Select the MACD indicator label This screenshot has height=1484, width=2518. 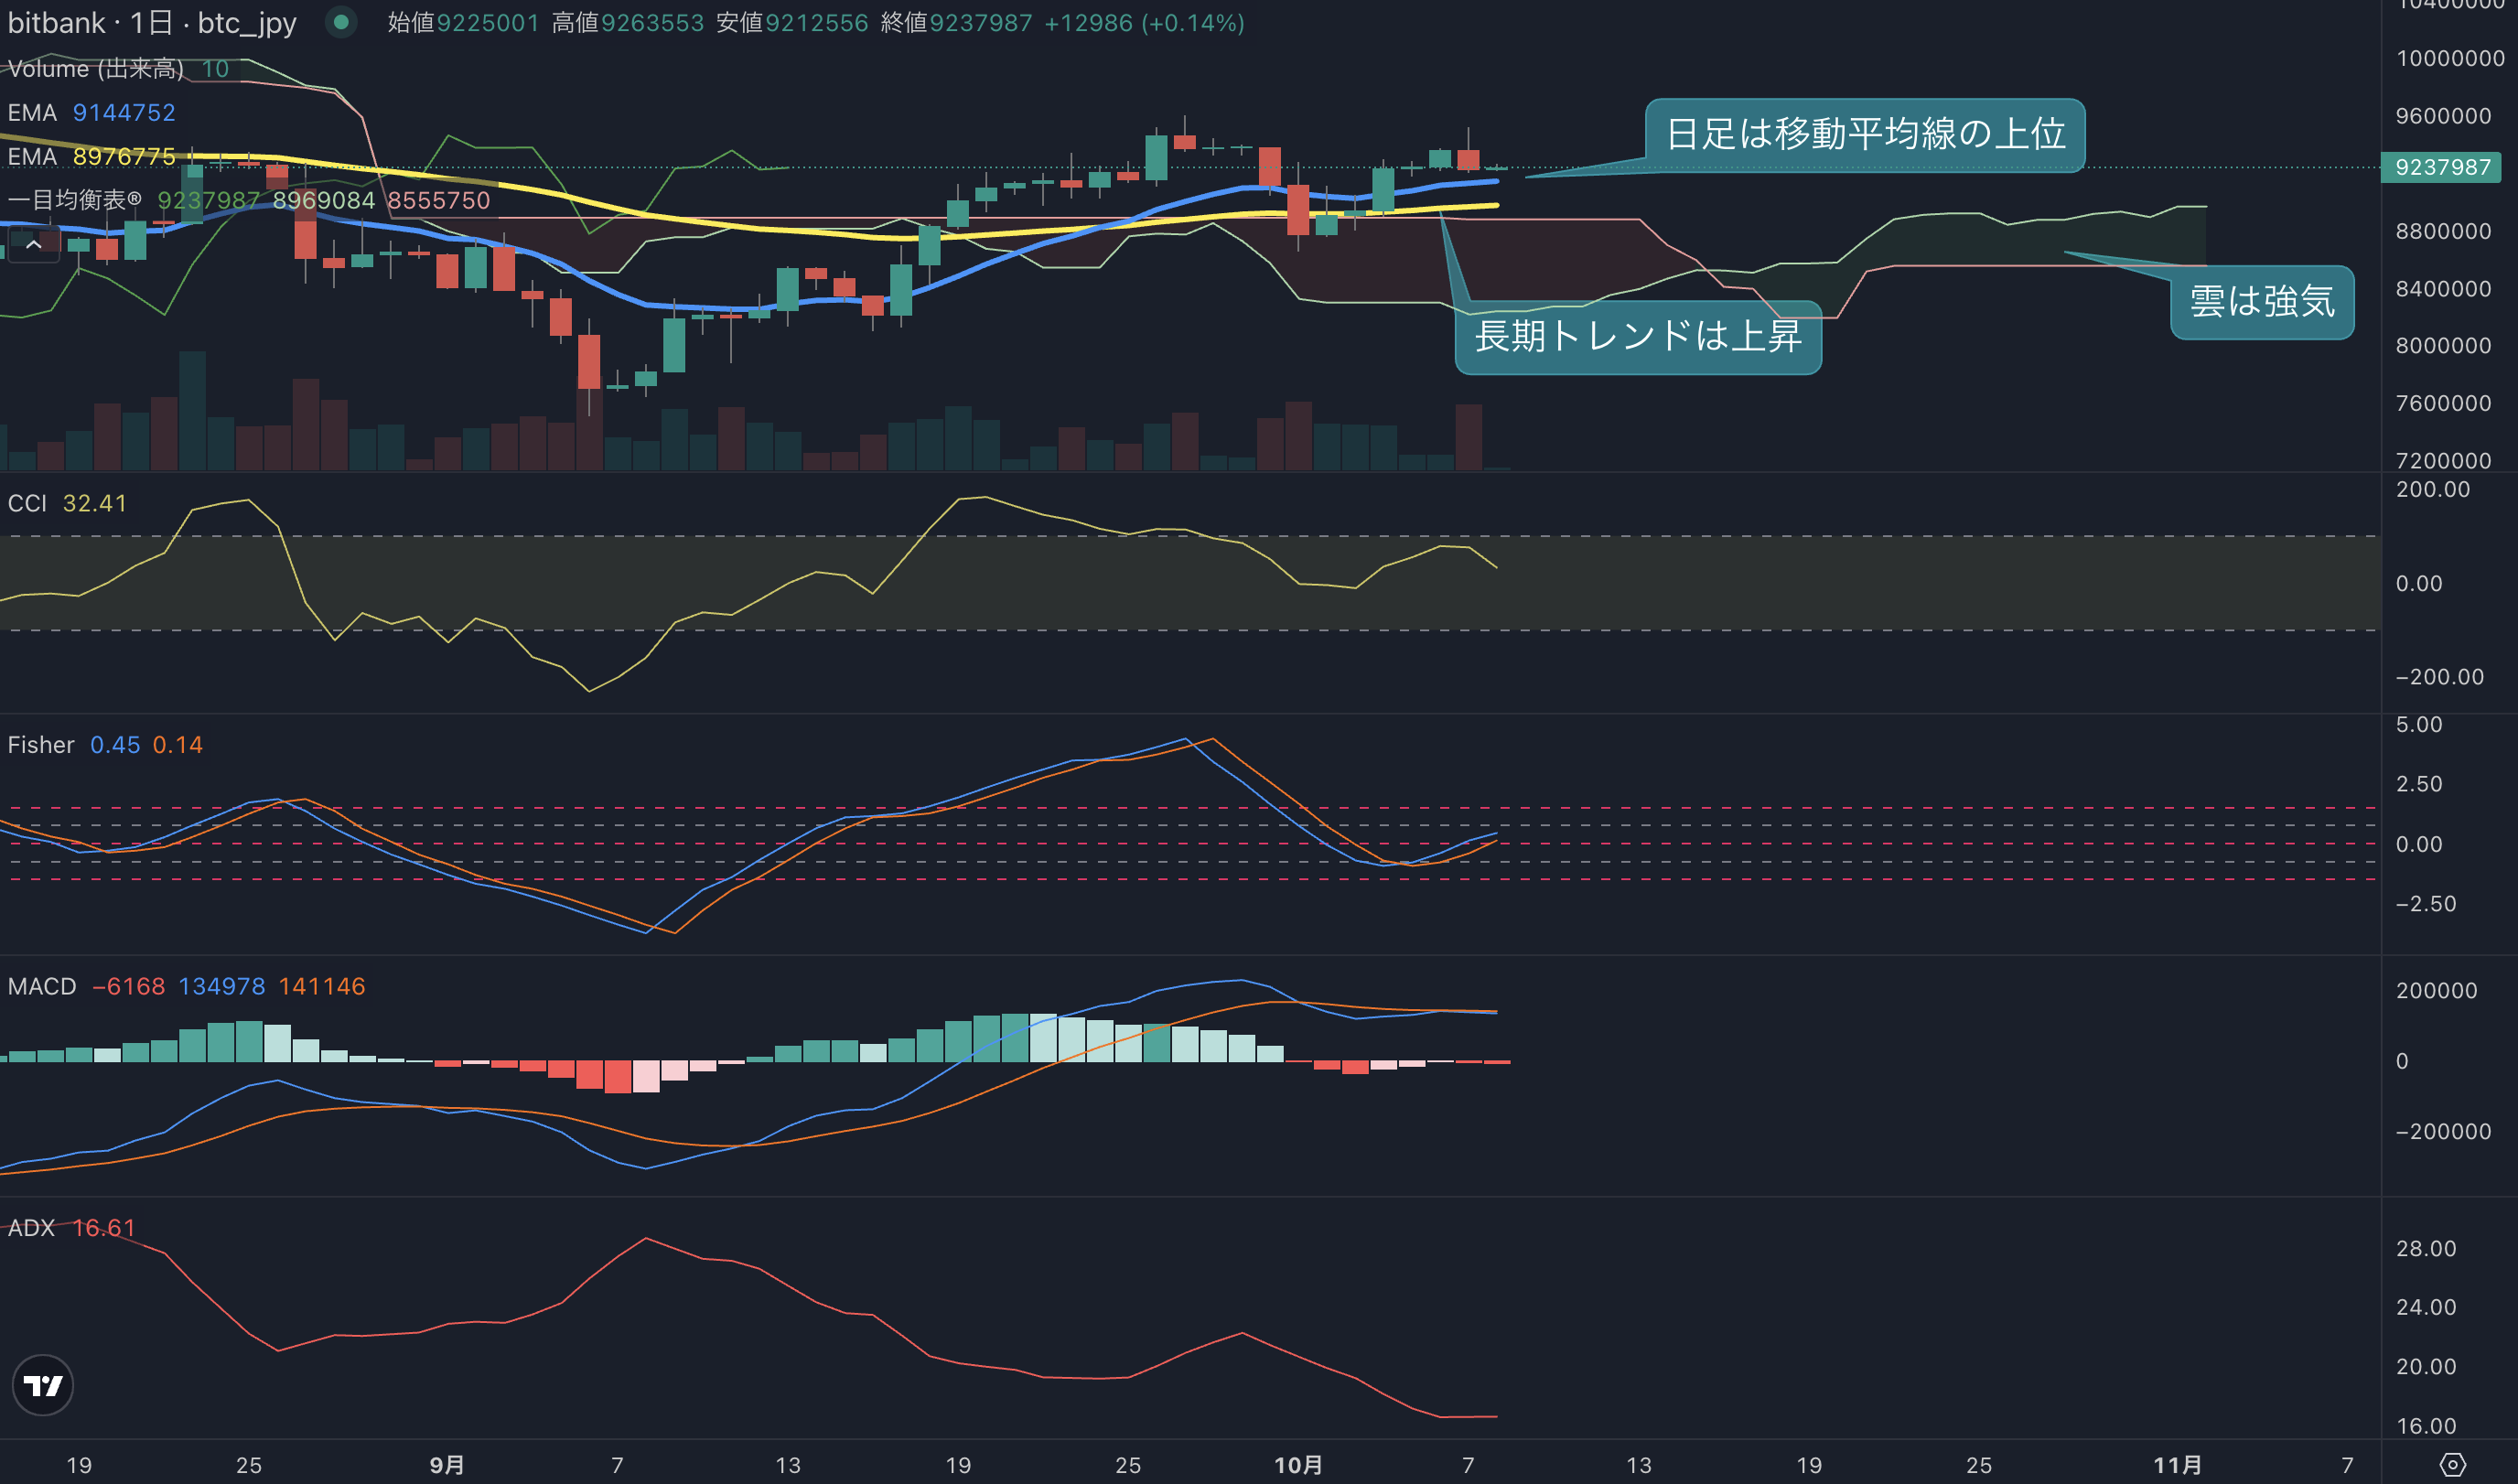pyautogui.click(x=42, y=986)
